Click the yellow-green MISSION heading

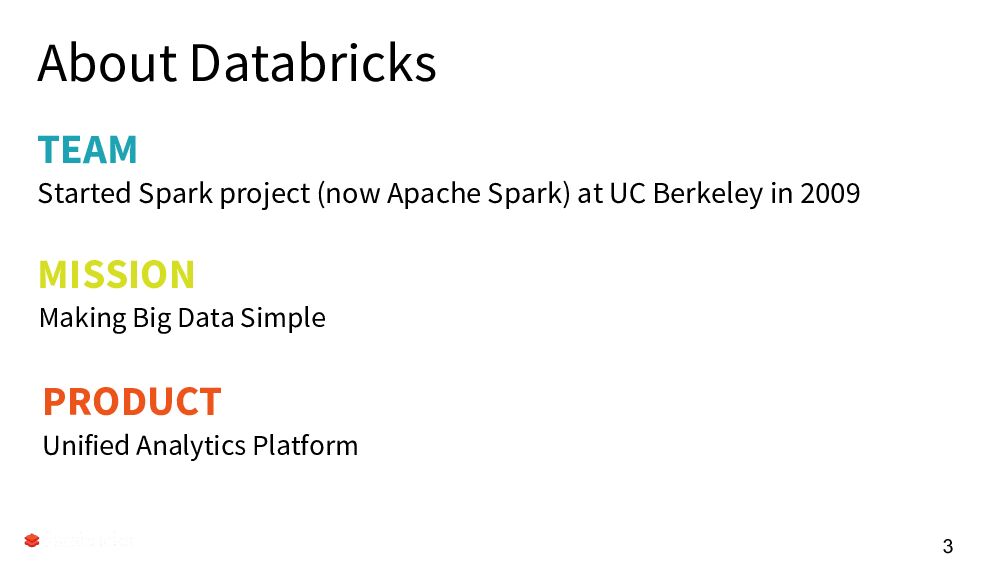(x=116, y=274)
